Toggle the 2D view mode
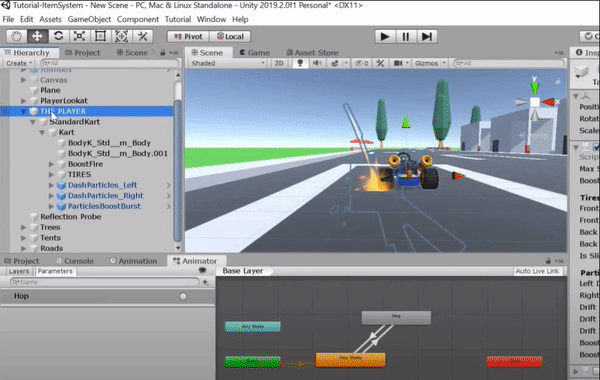The image size is (600, 380). pyautogui.click(x=279, y=63)
